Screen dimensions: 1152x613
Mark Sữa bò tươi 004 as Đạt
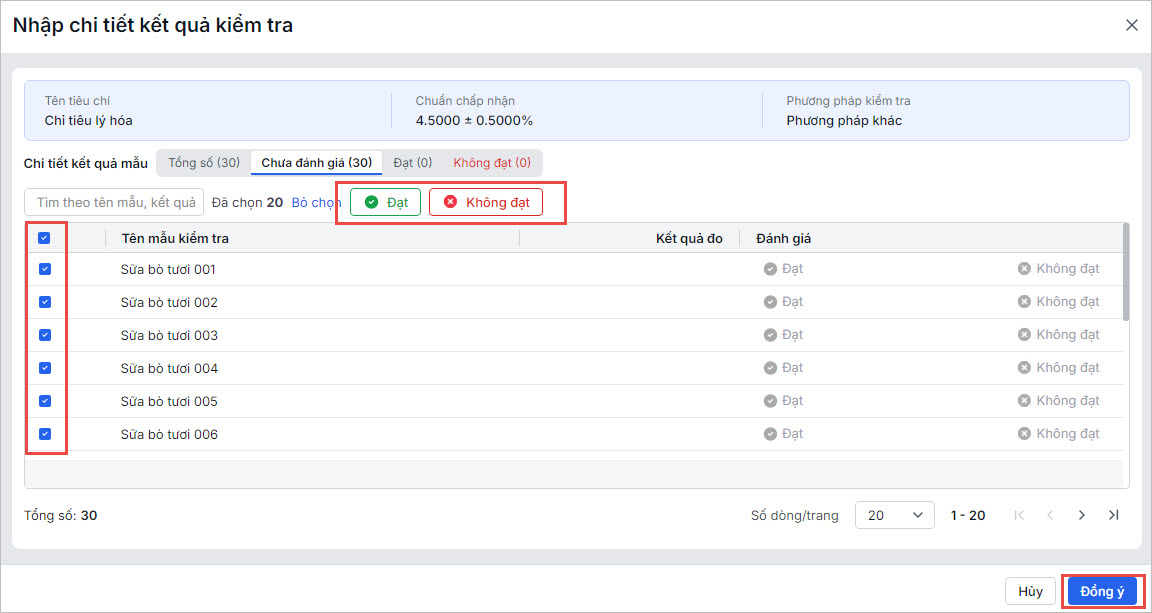point(784,368)
